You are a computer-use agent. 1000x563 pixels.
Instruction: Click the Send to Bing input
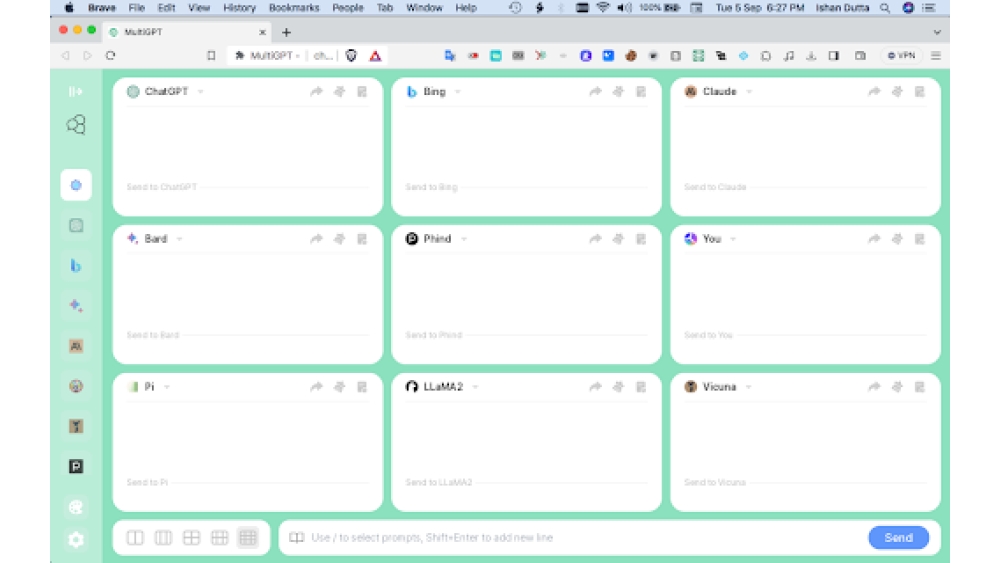(526, 187)
